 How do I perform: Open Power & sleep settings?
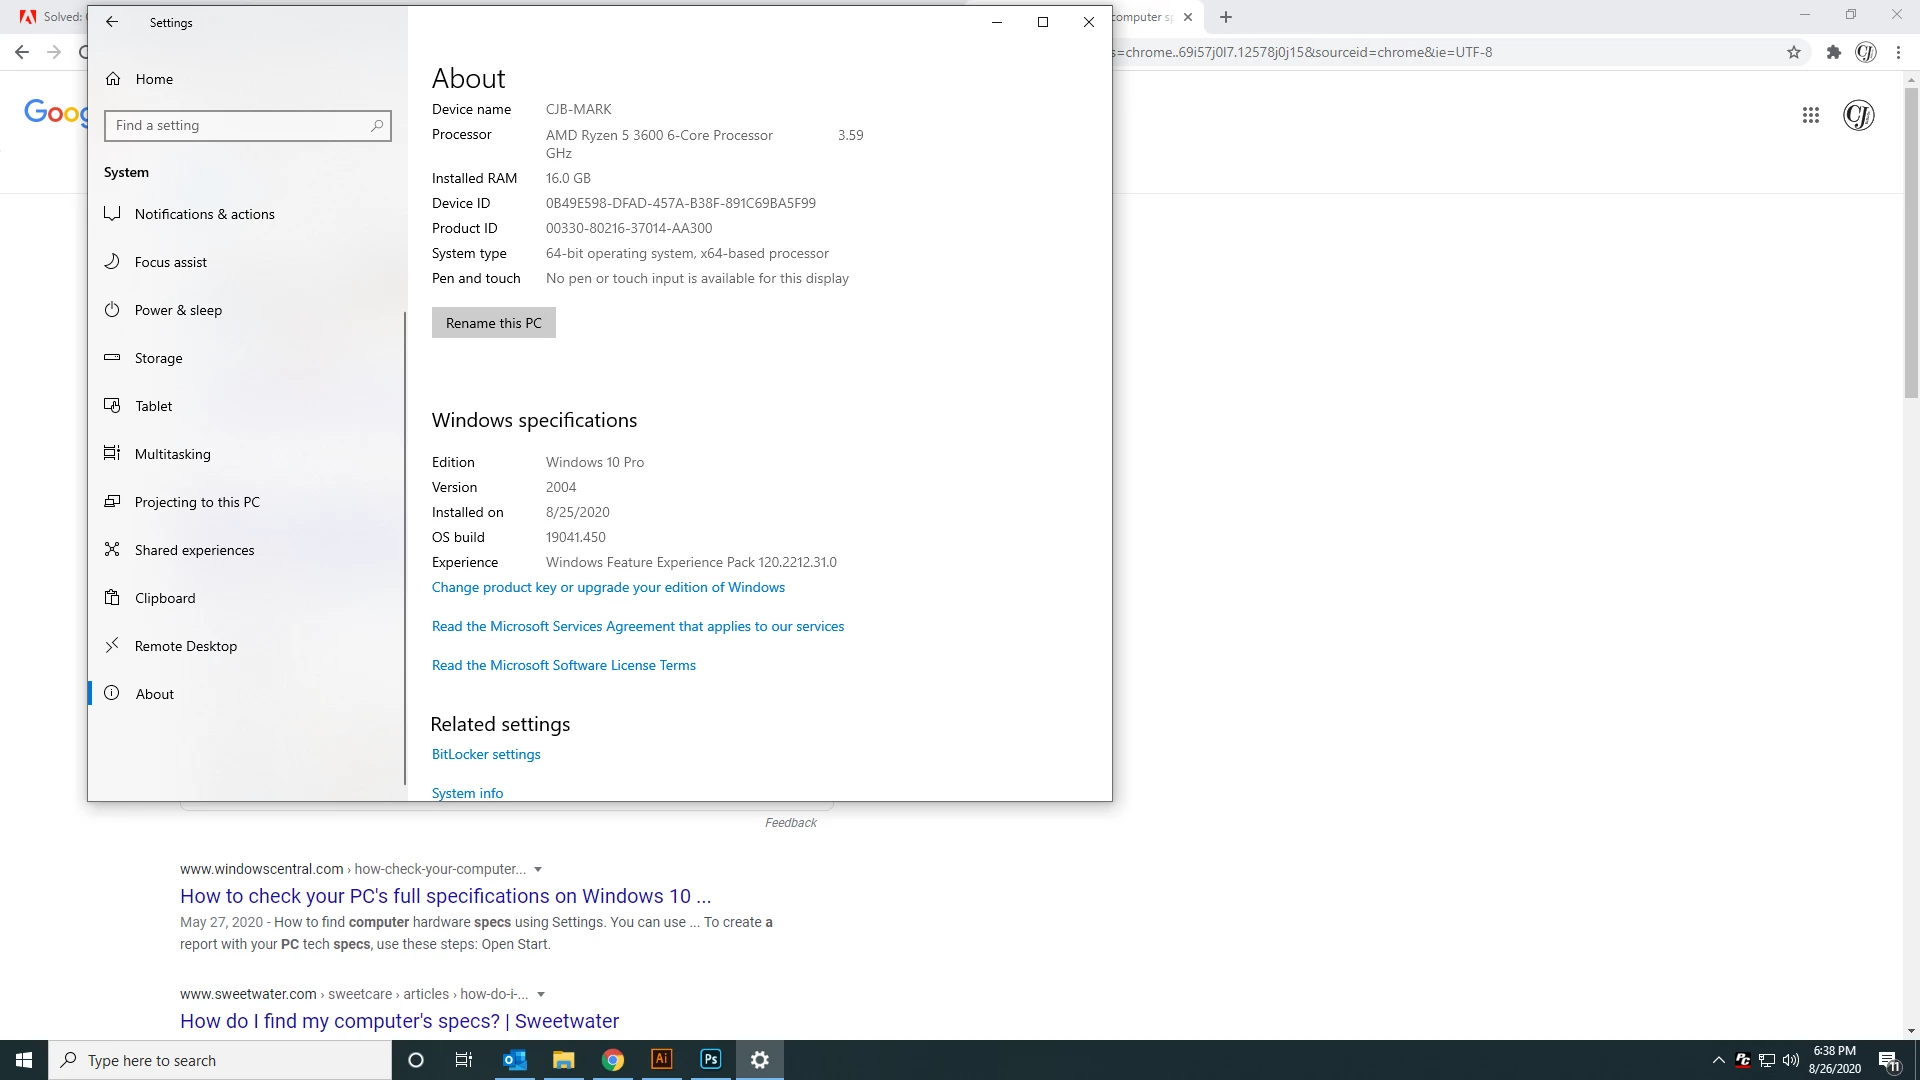[x=178, y=310]
